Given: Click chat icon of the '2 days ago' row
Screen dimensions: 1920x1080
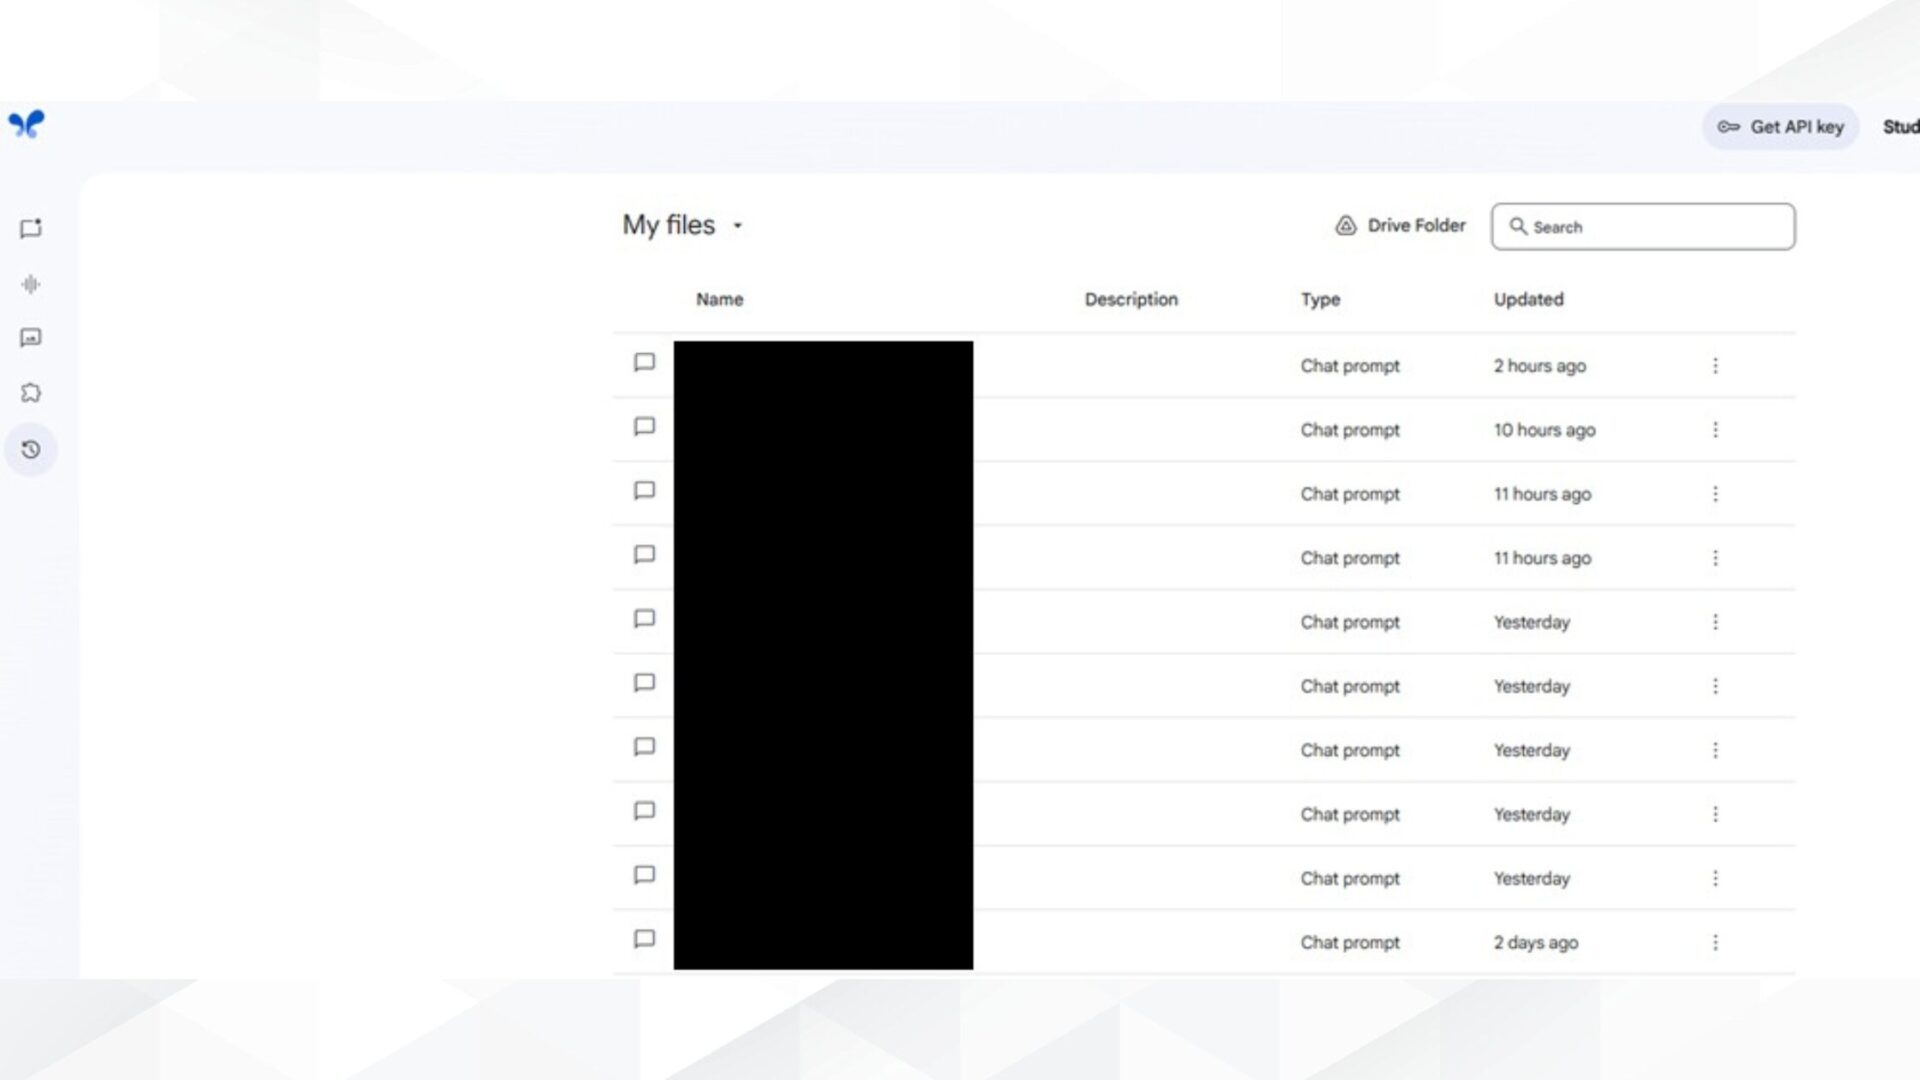Looking at the screenshot, I should [645, 939].
